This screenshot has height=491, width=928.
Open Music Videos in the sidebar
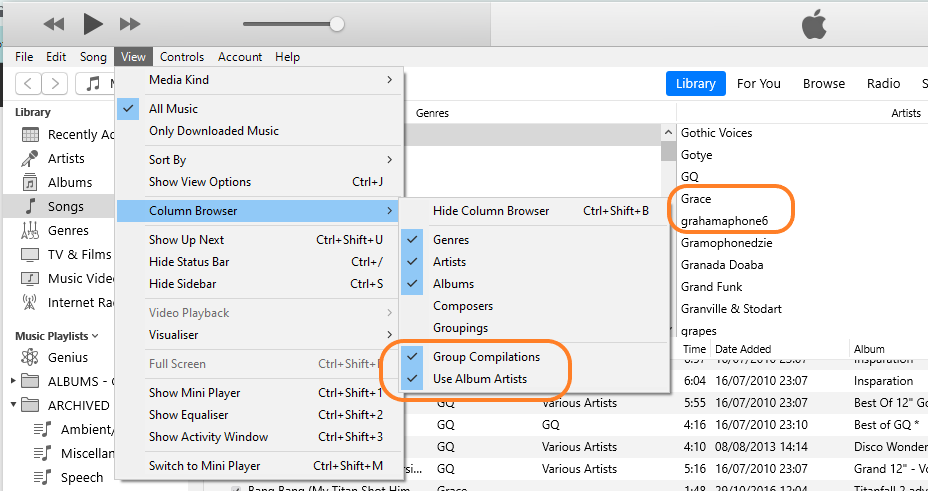[65, 278]
